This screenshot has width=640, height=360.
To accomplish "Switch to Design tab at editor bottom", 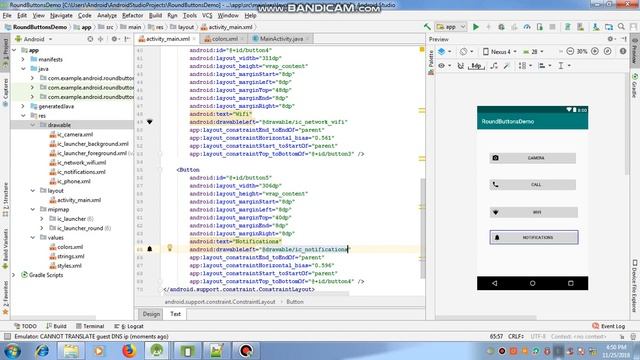I will (x=151, y=314).
